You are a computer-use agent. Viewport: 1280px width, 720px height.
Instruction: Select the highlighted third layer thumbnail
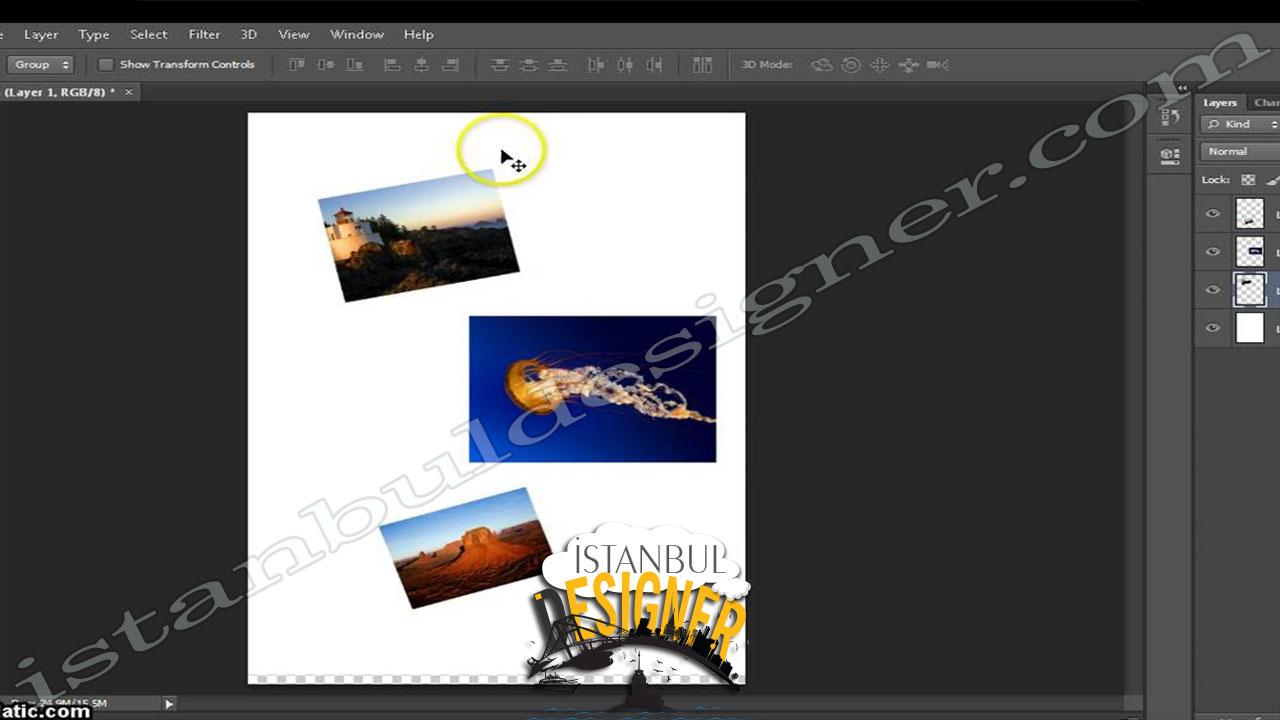1250,290
